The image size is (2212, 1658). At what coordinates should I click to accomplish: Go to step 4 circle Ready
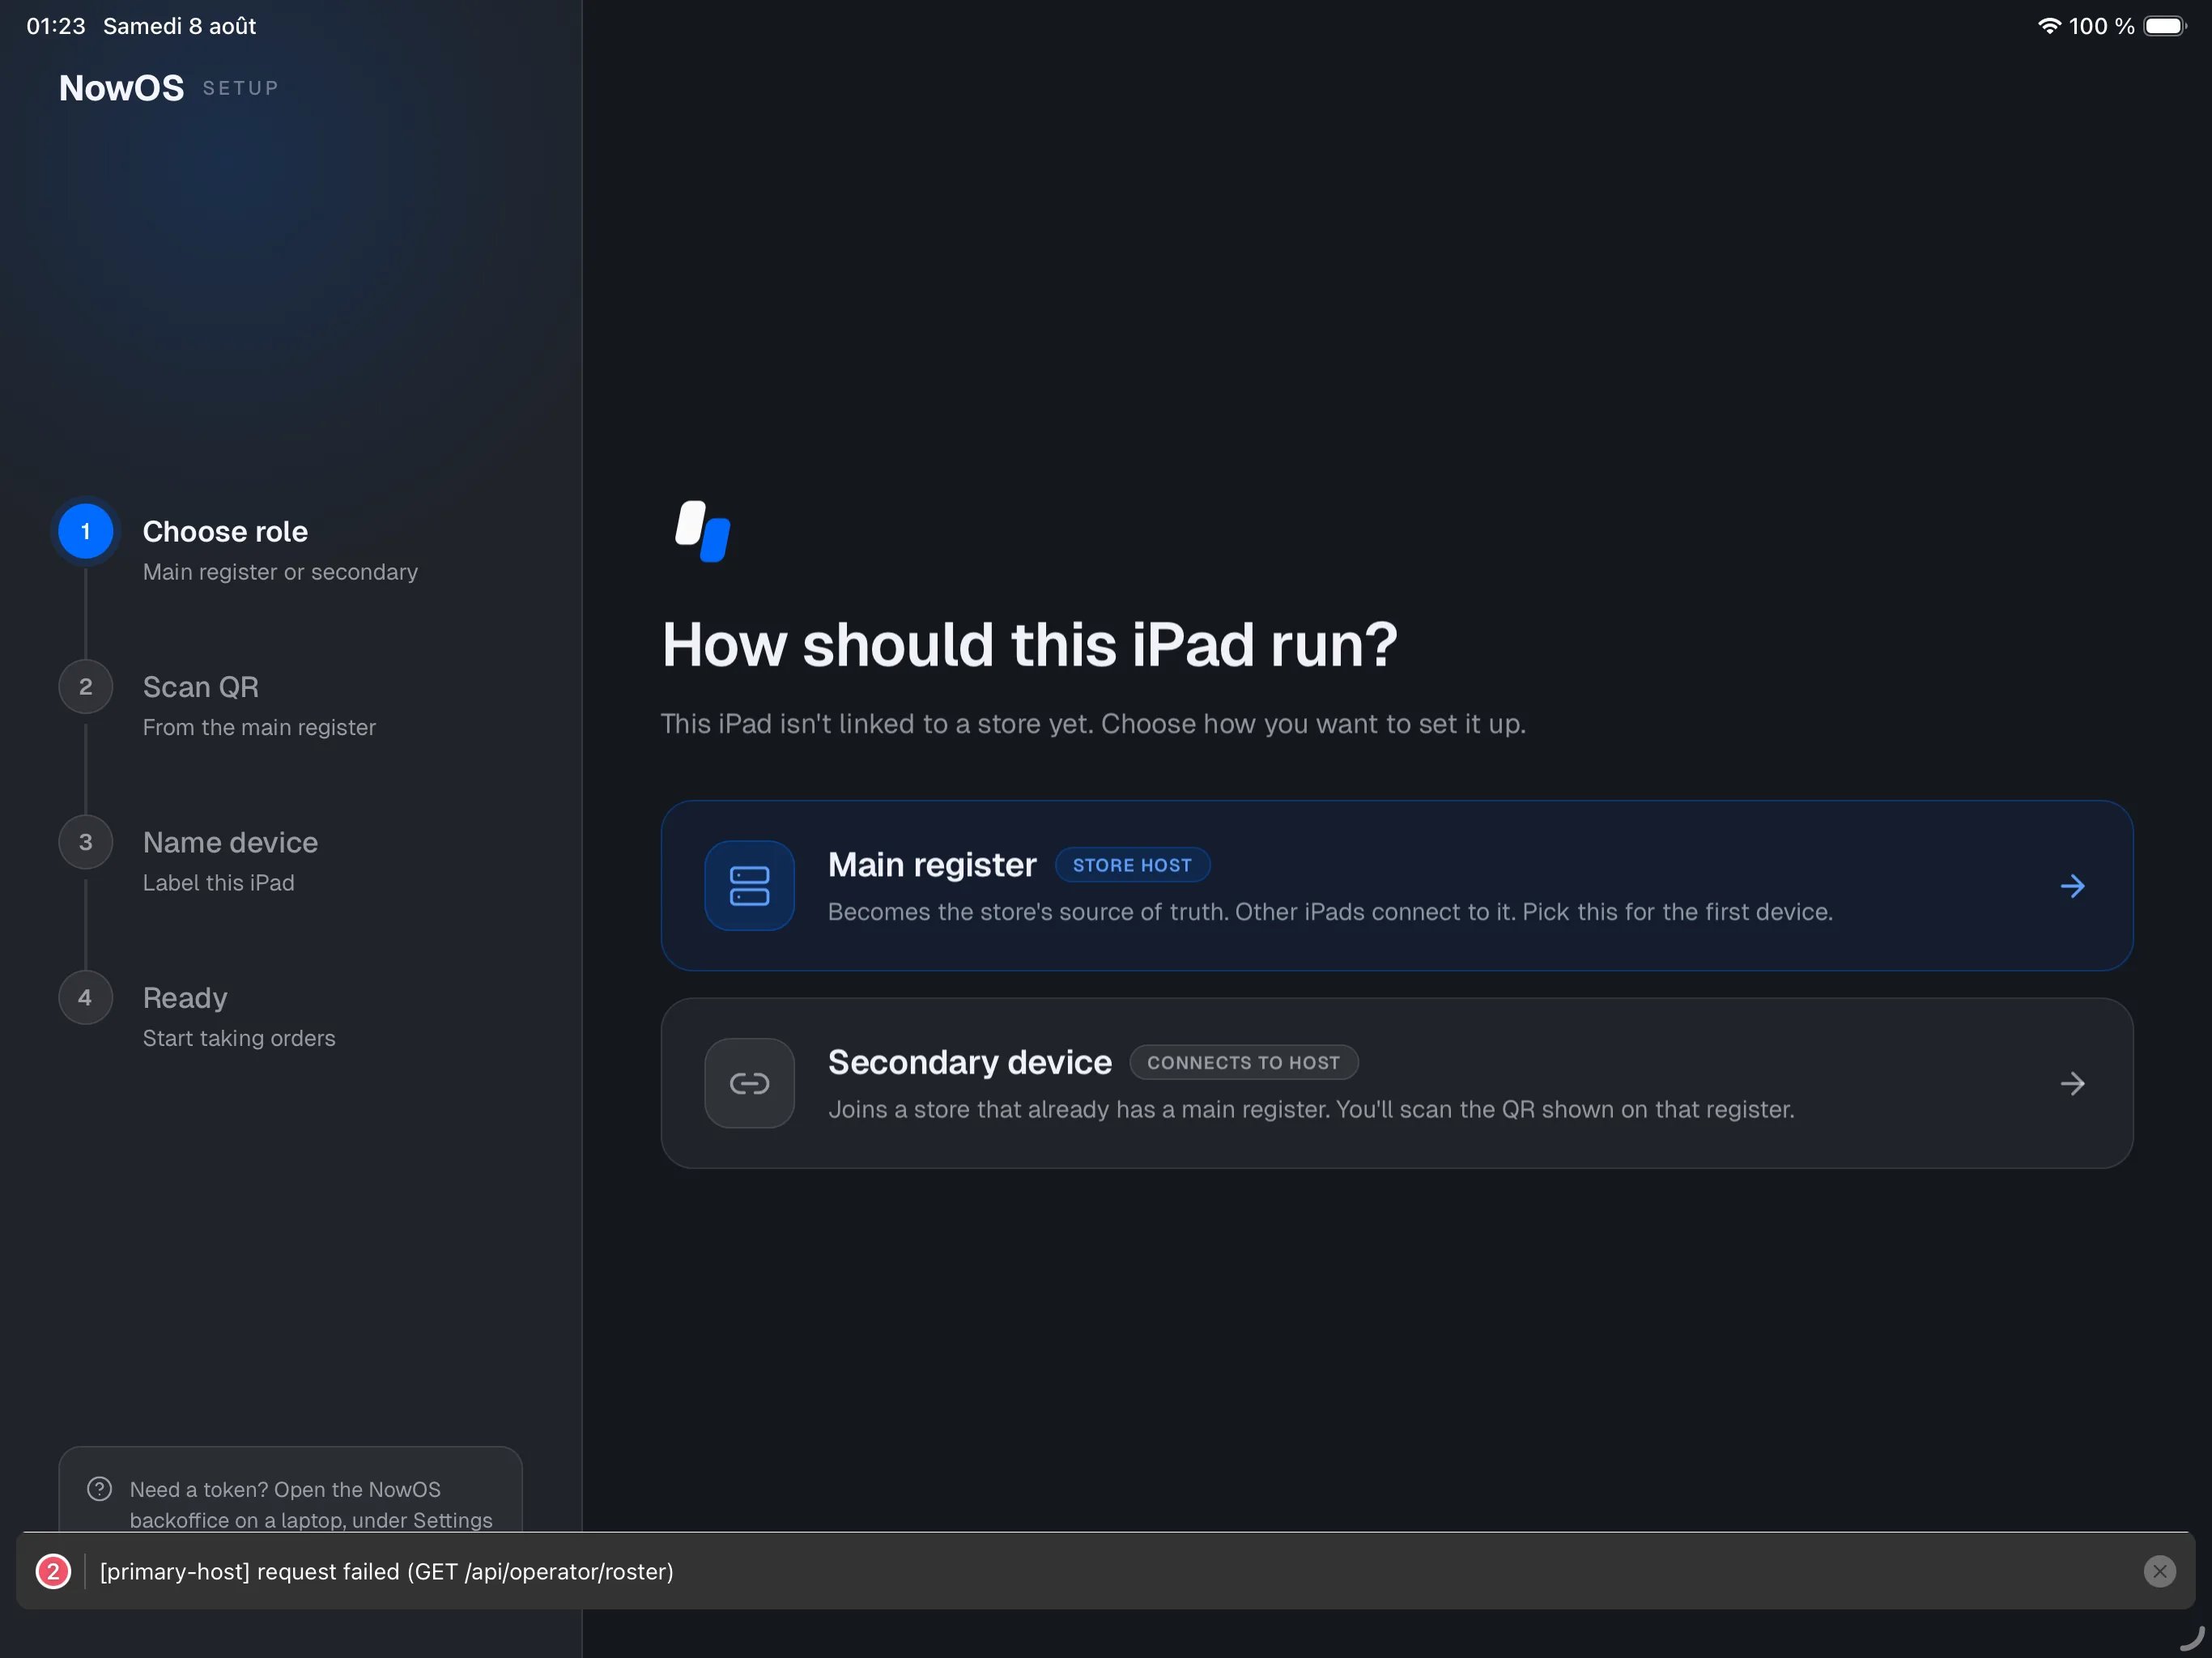[x=86, y=997]
